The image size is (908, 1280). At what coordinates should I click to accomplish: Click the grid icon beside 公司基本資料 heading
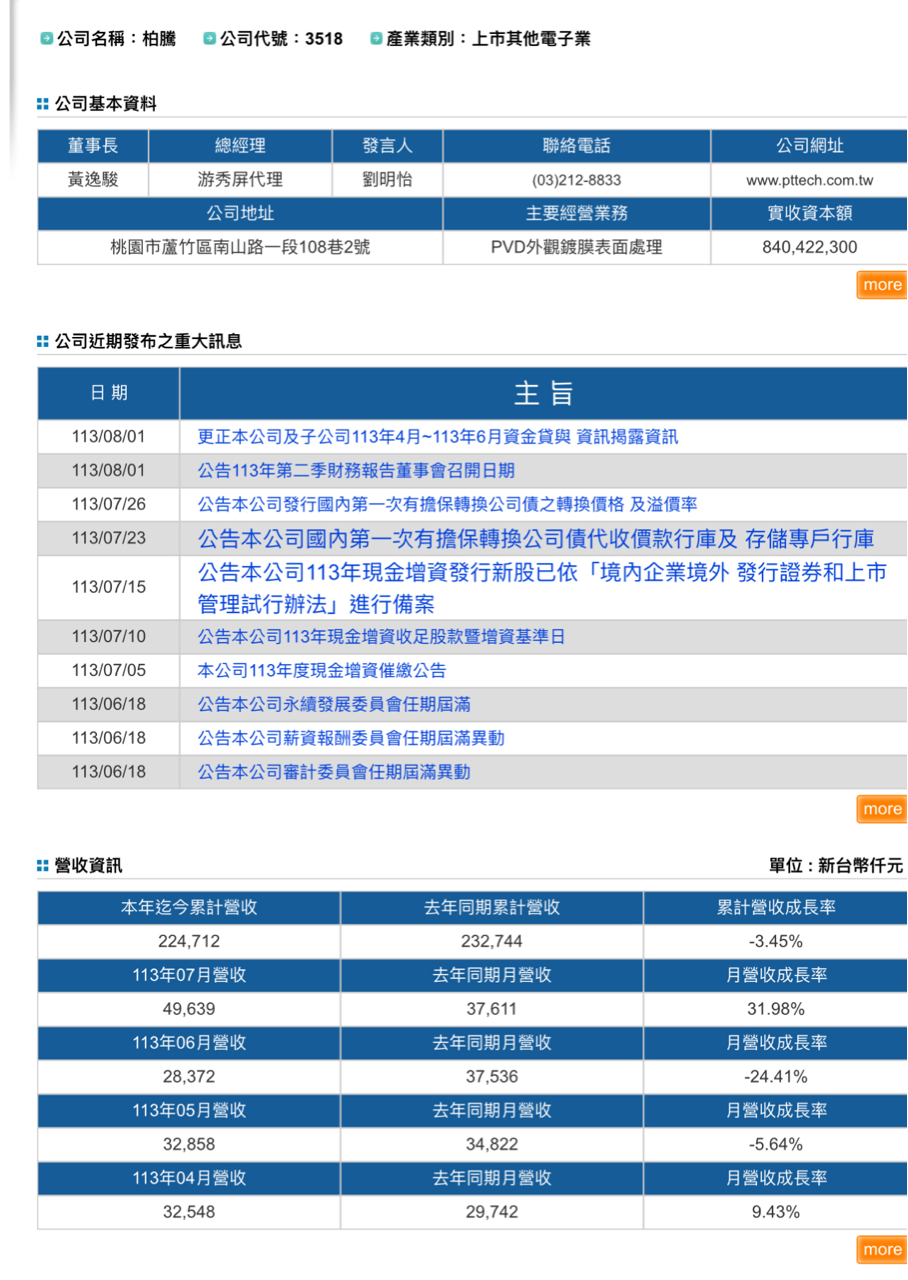43,104
